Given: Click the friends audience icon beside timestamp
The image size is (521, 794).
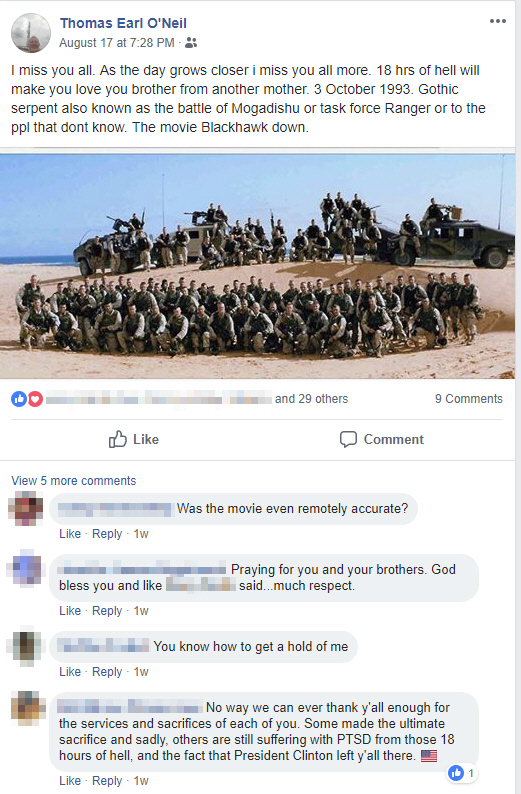Looking at the screenshot, I should click(x=191, y=43).
